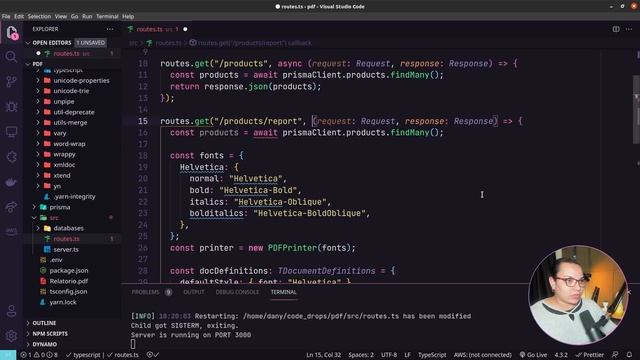Open .yarn-integrity file
This screenshot has width=640, height=360.
click(74, 196)
